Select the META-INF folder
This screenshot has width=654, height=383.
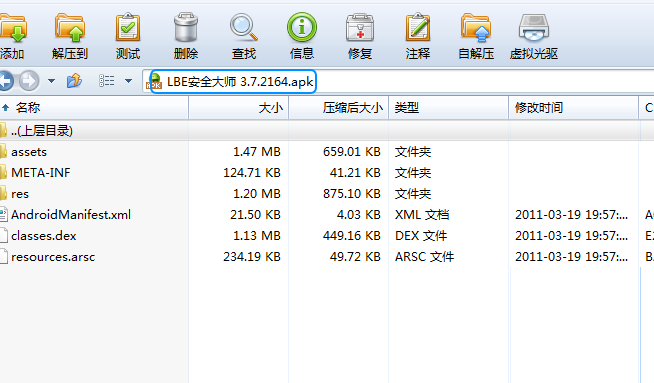[41, 173]
